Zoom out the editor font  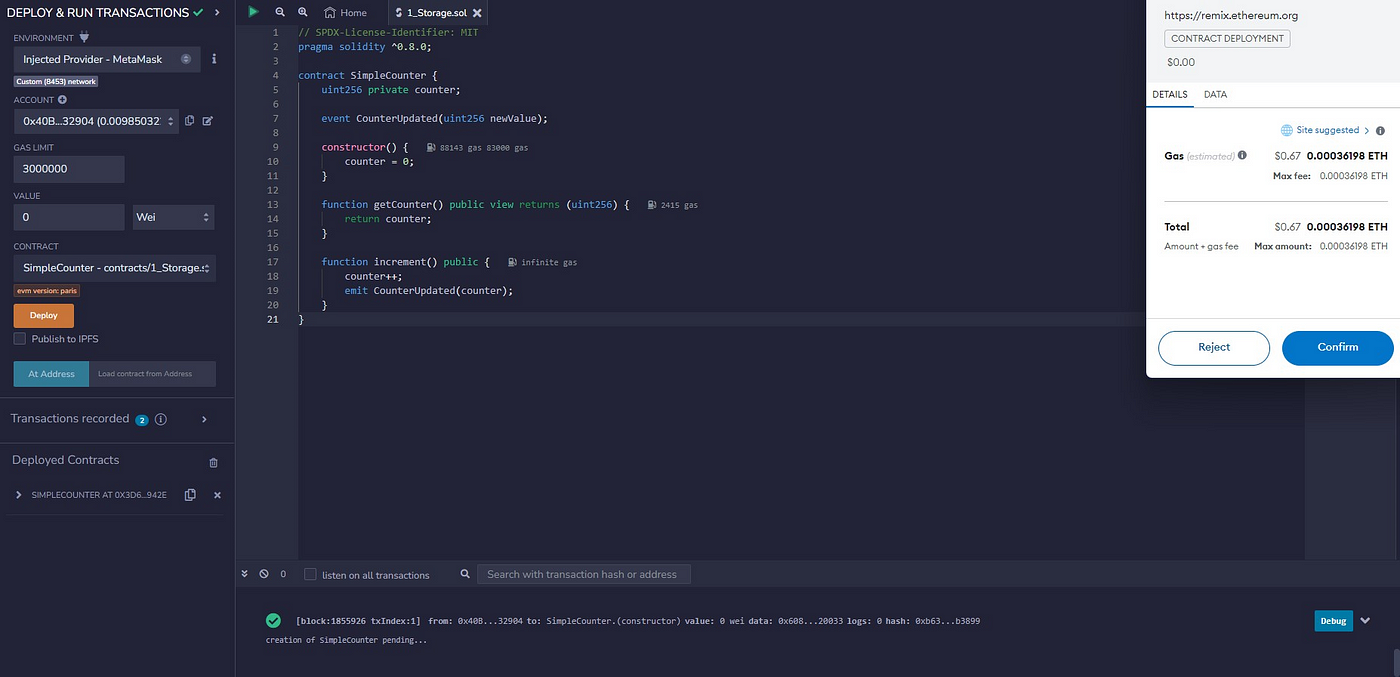[280, 12]
